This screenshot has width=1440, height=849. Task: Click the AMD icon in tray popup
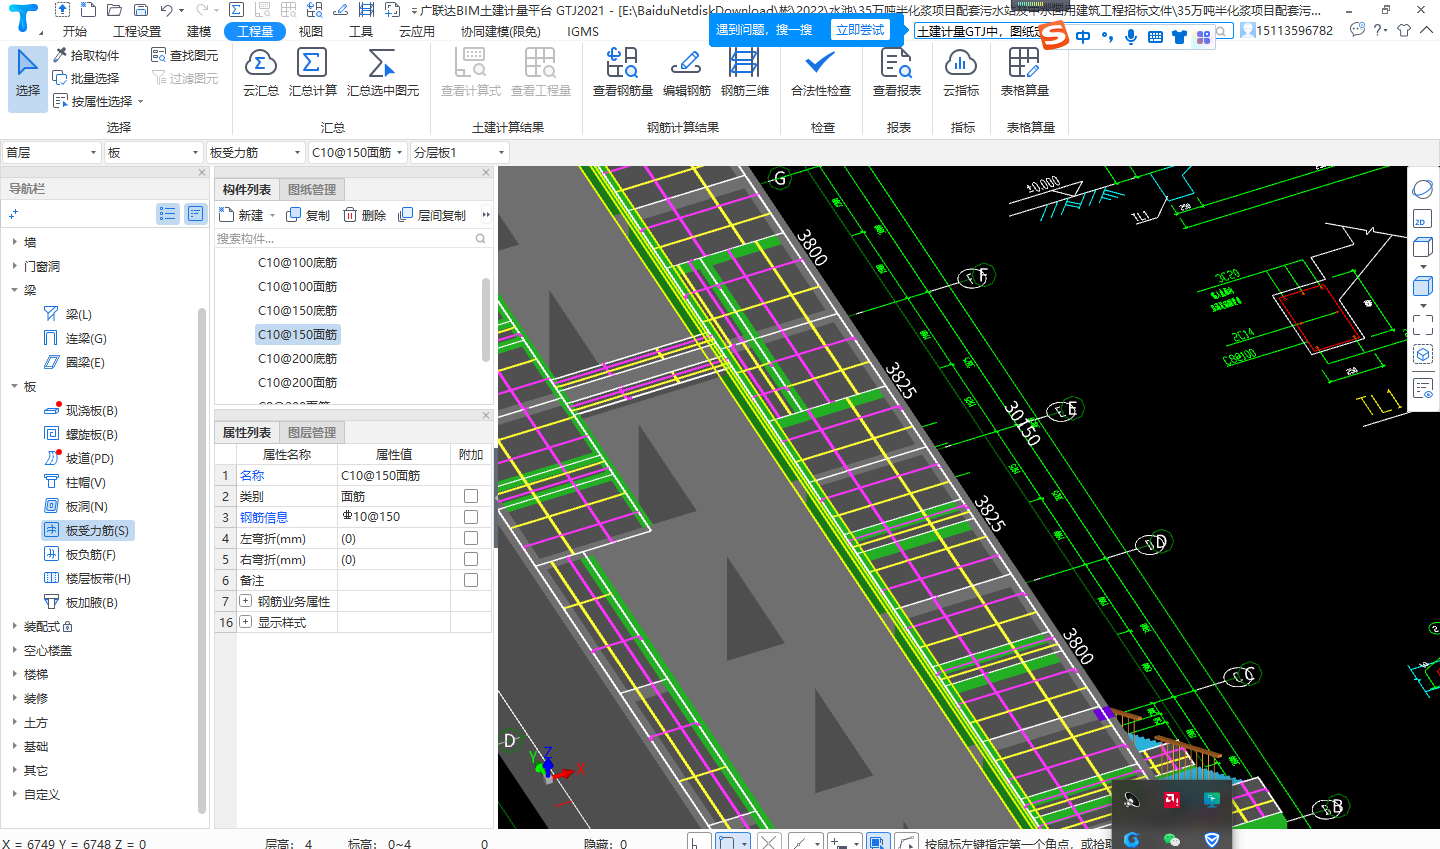[x=1171, y=799]
